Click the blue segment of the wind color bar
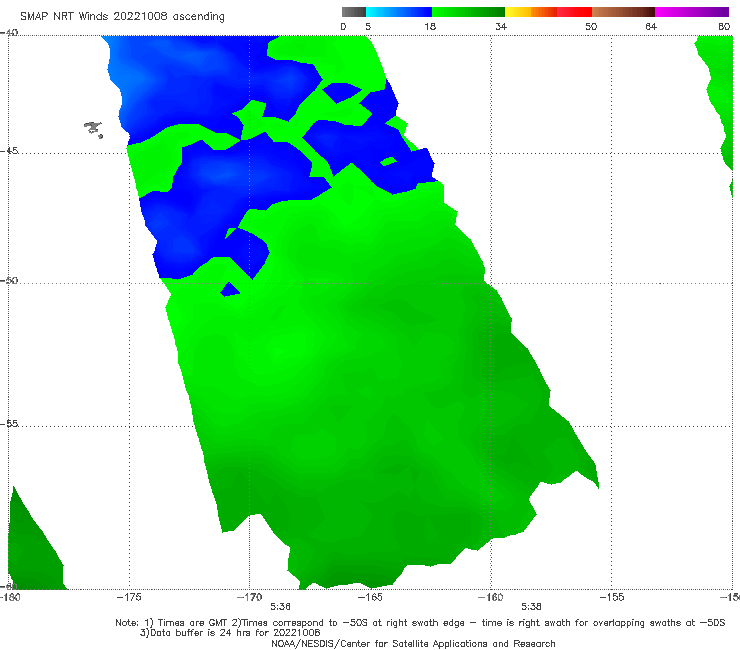Screen dimensions: 740x650 click(x=399, y=12)
